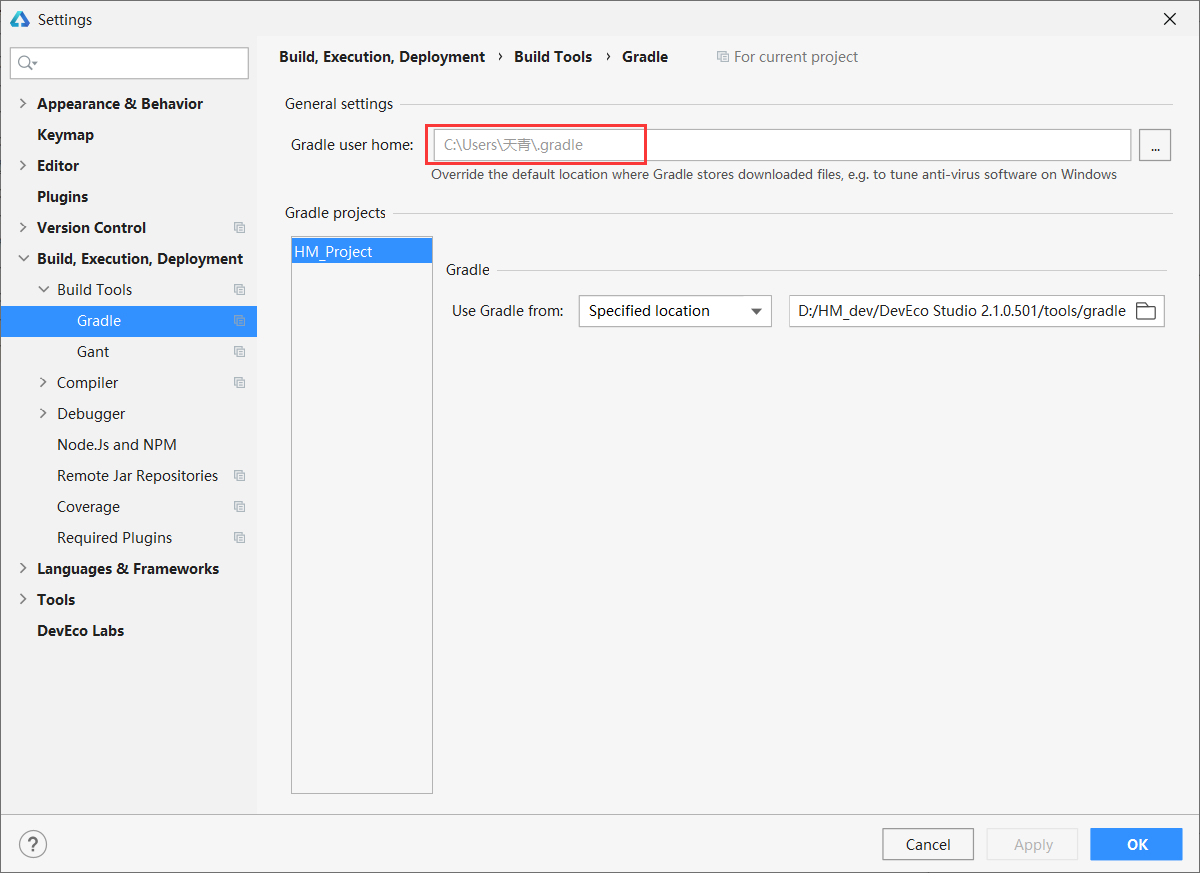Image resolution: width=1200 pixels, height=873 pixels.
Task: Select the Gradle tree item
Action: coord(129,321)
